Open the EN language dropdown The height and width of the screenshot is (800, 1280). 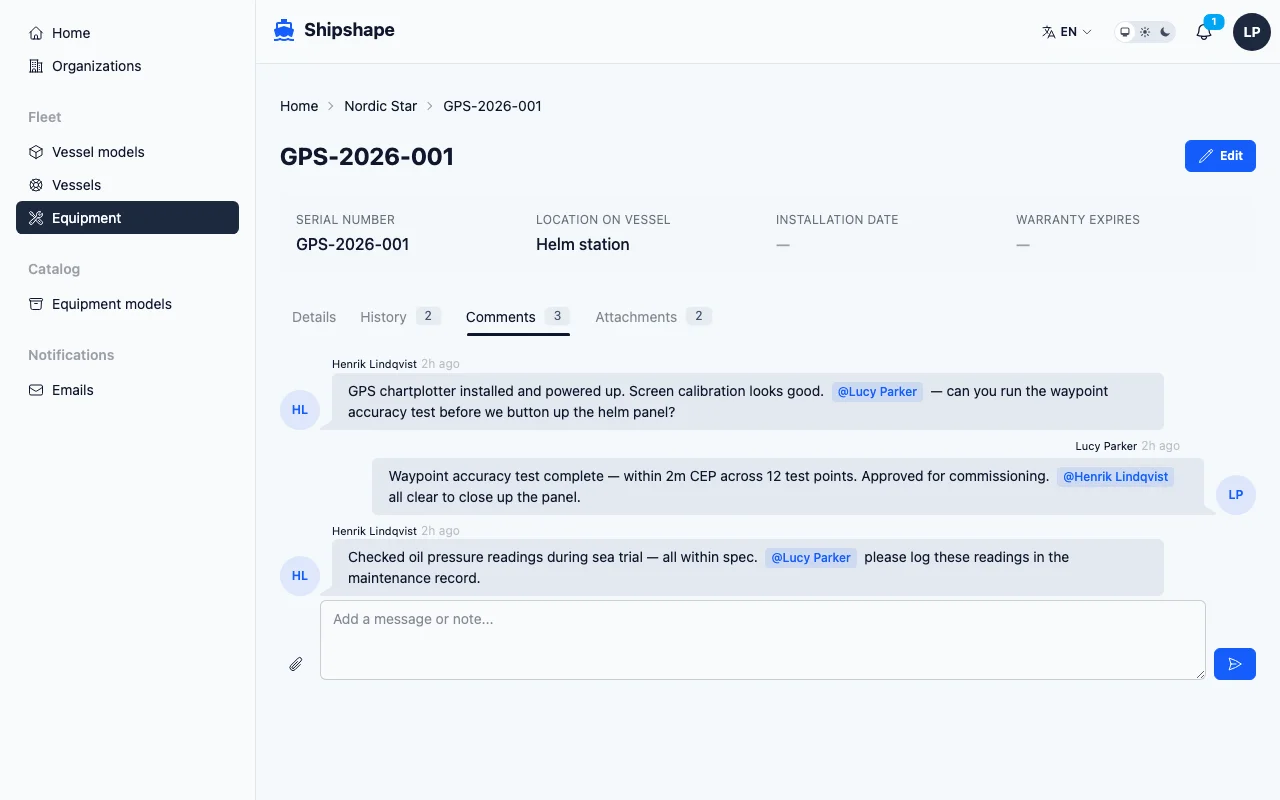[x=1066, y=31]
